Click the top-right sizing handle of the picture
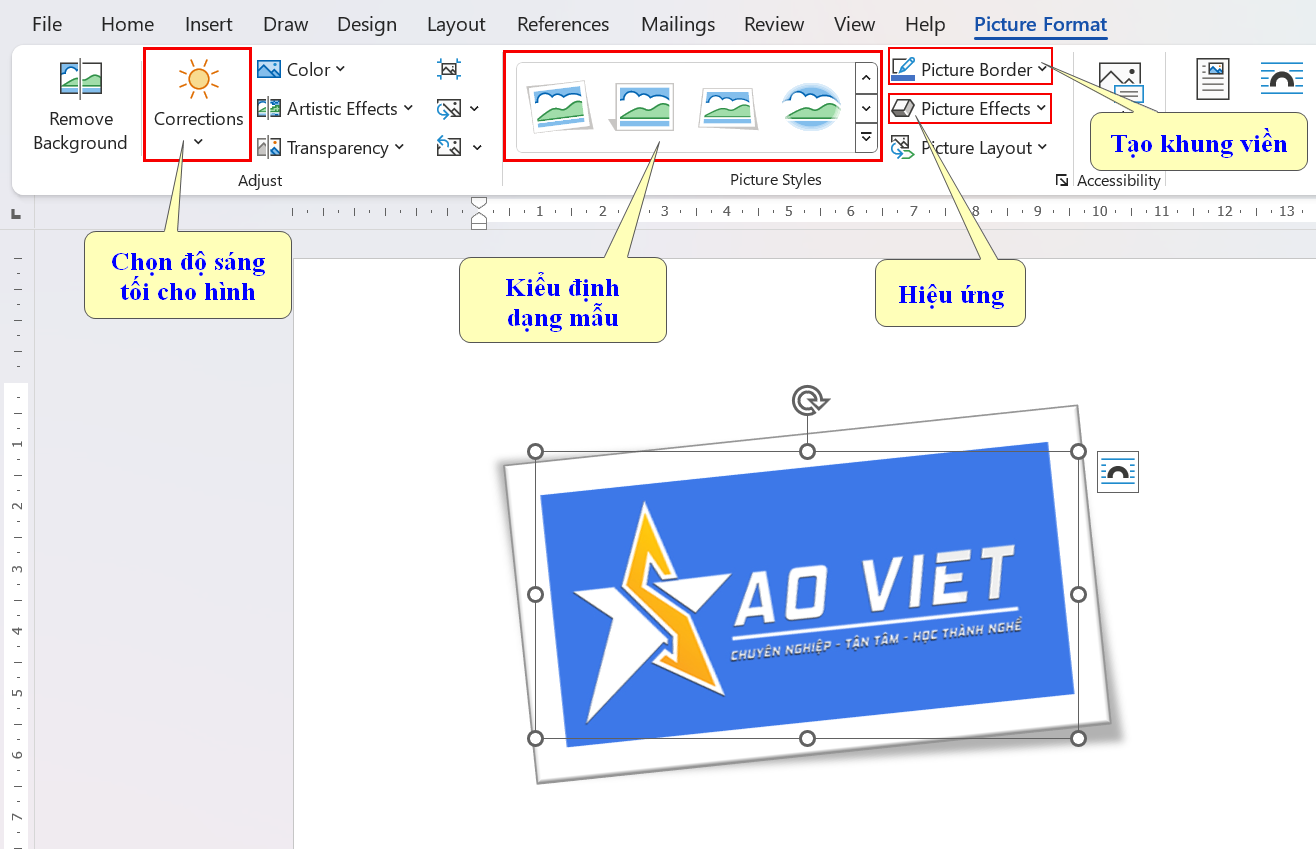The width and height of the screenshot is (1316, 849). point(1078,451)
